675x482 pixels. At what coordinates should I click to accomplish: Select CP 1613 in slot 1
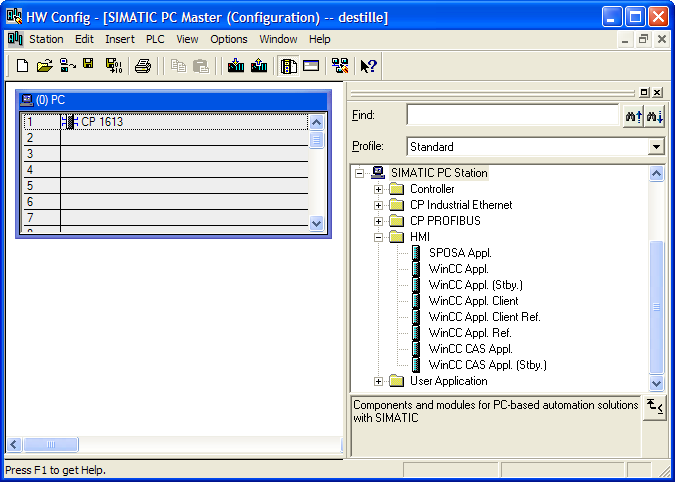pyautogui.click(x=166, y=122)
